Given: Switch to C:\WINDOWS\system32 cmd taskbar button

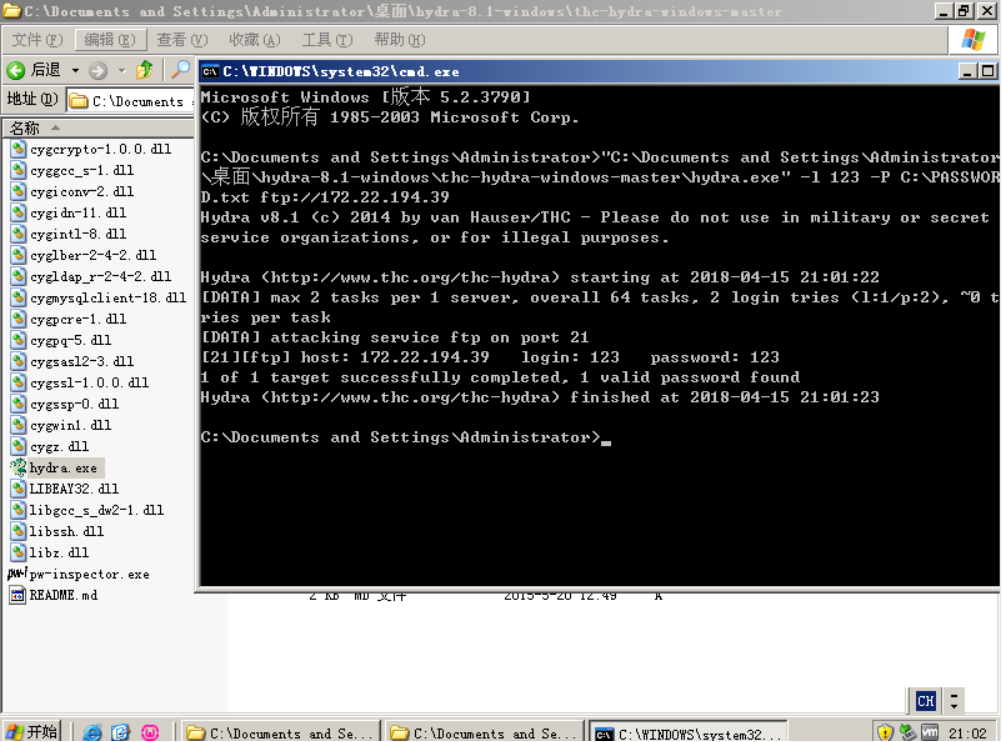Looking at the screenshot, I should 688,733.
